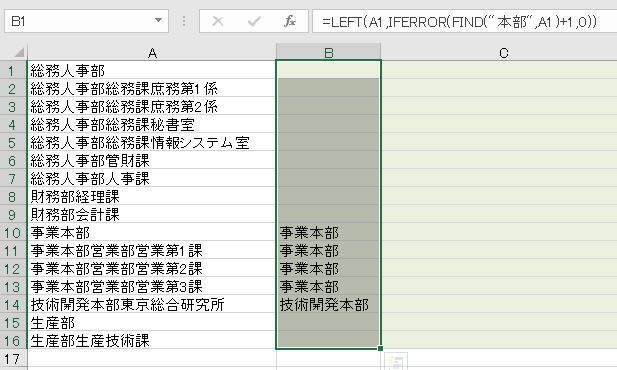
Task: Click cell containing 事業本部営業部営業第1課
Action: (152, 251)
